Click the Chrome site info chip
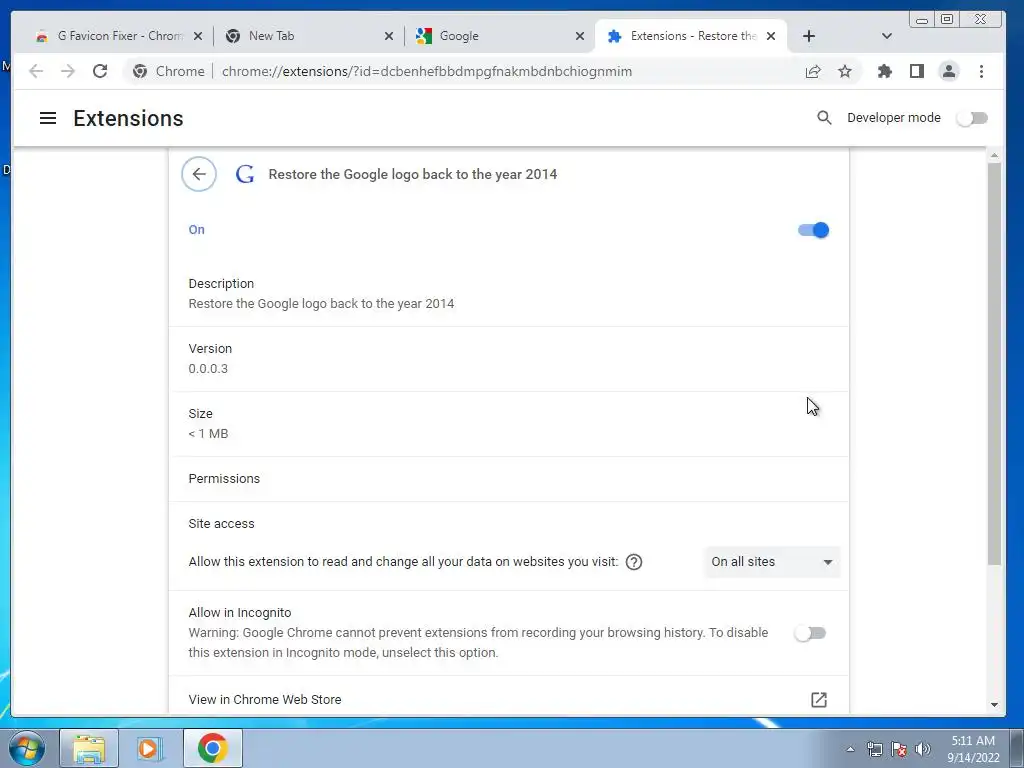The width and height of the screenshot is (1024, 768). tap(168, 71)
